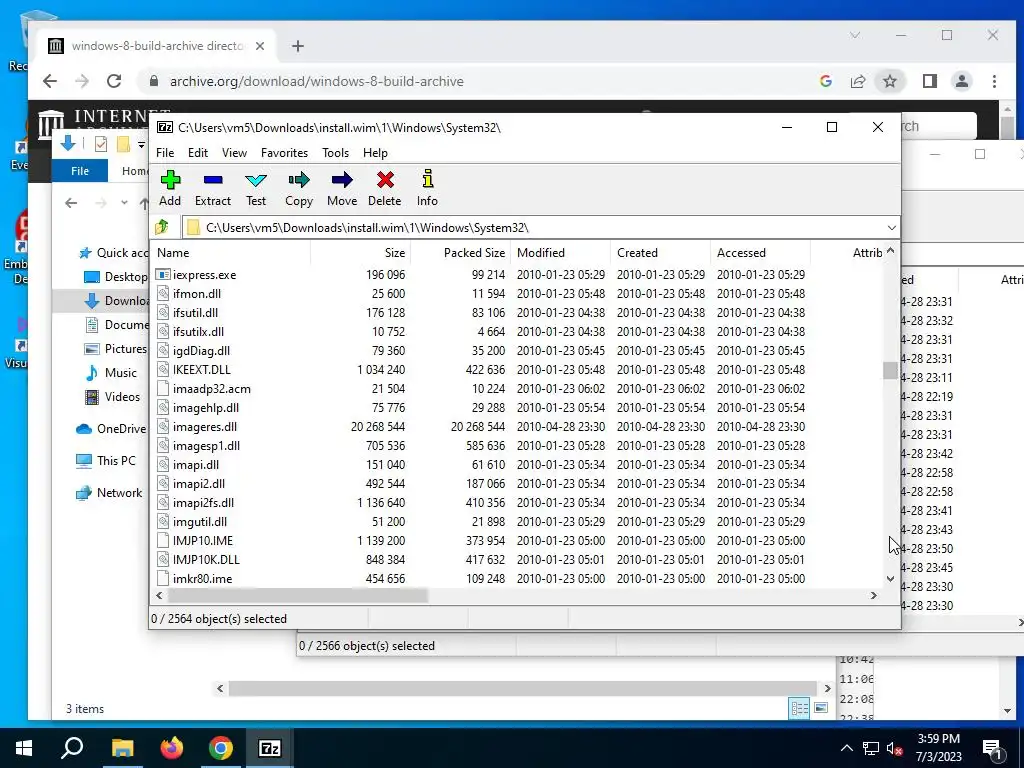This screenshot has height=768, width=1024.
Task: Click the Chrome address bar URL
Action: (x=317, y=82)
